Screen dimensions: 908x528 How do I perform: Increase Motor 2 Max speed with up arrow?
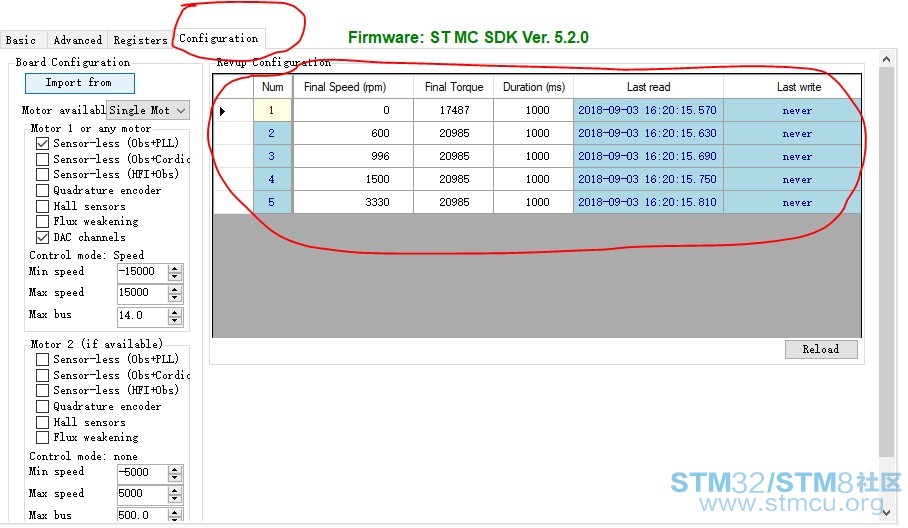(175, 490)
